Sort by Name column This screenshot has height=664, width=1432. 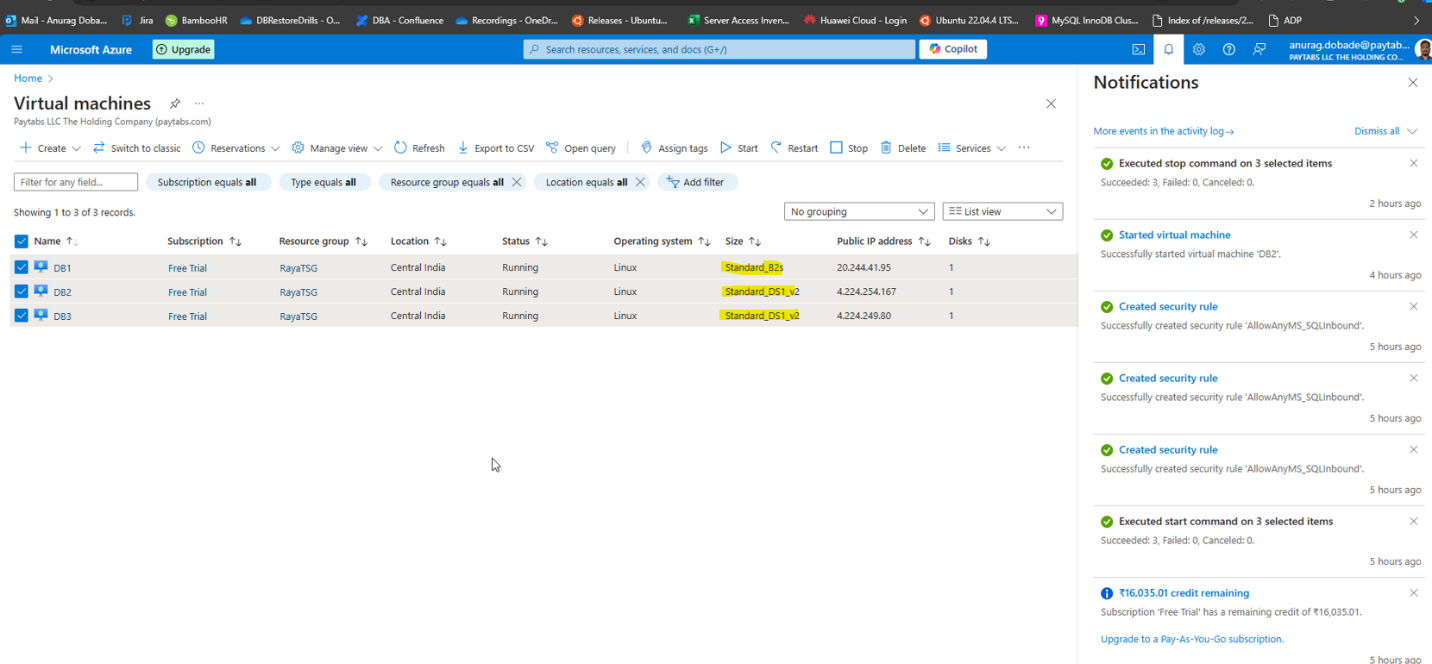[56, 241]
